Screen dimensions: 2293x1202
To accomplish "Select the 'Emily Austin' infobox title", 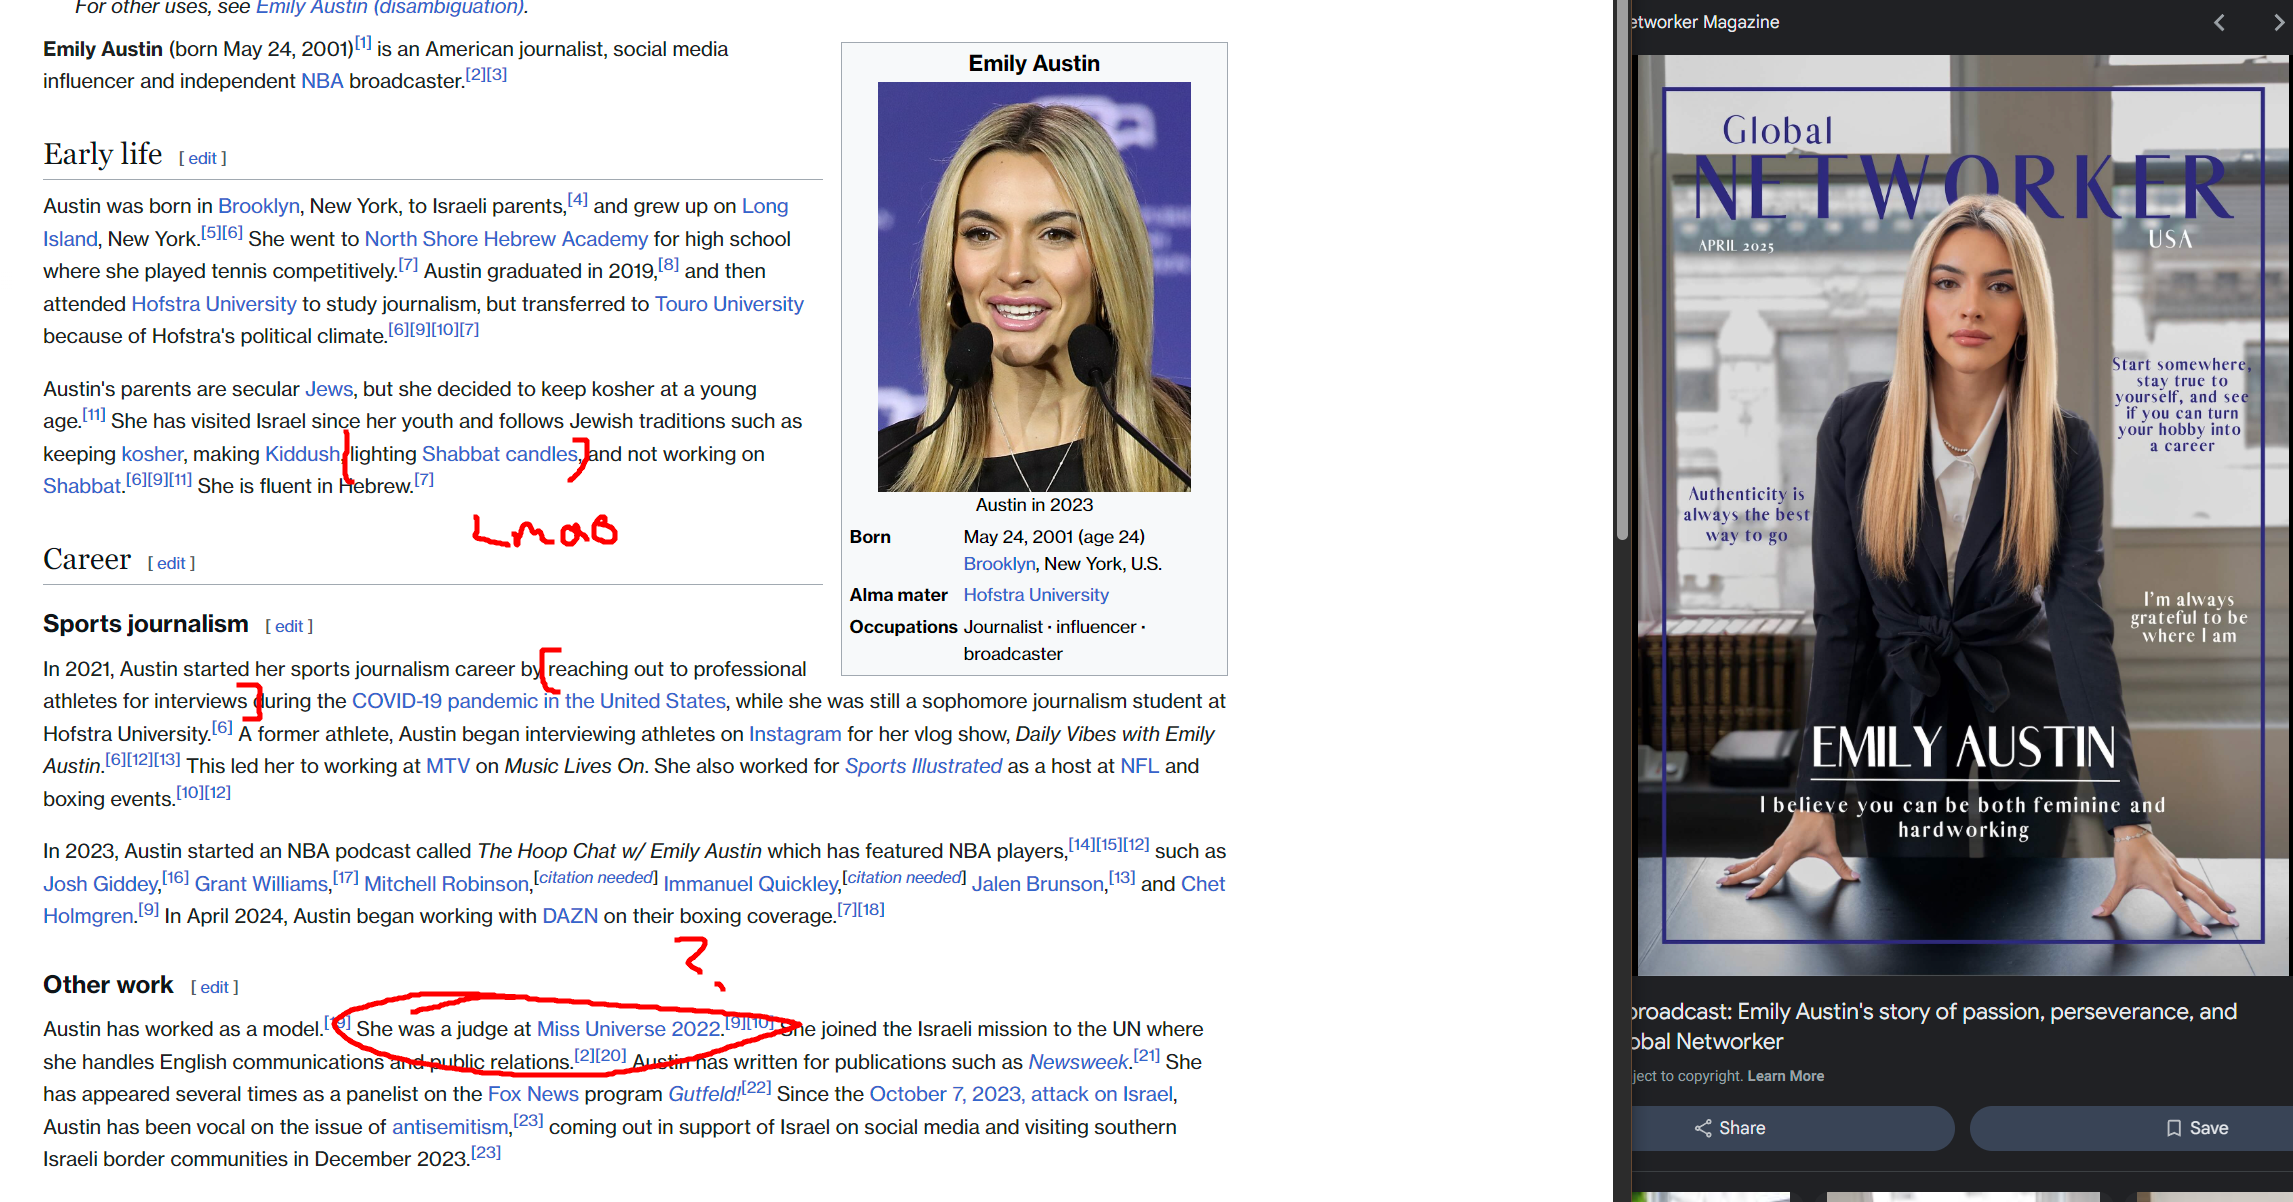I will [1034, 63].
